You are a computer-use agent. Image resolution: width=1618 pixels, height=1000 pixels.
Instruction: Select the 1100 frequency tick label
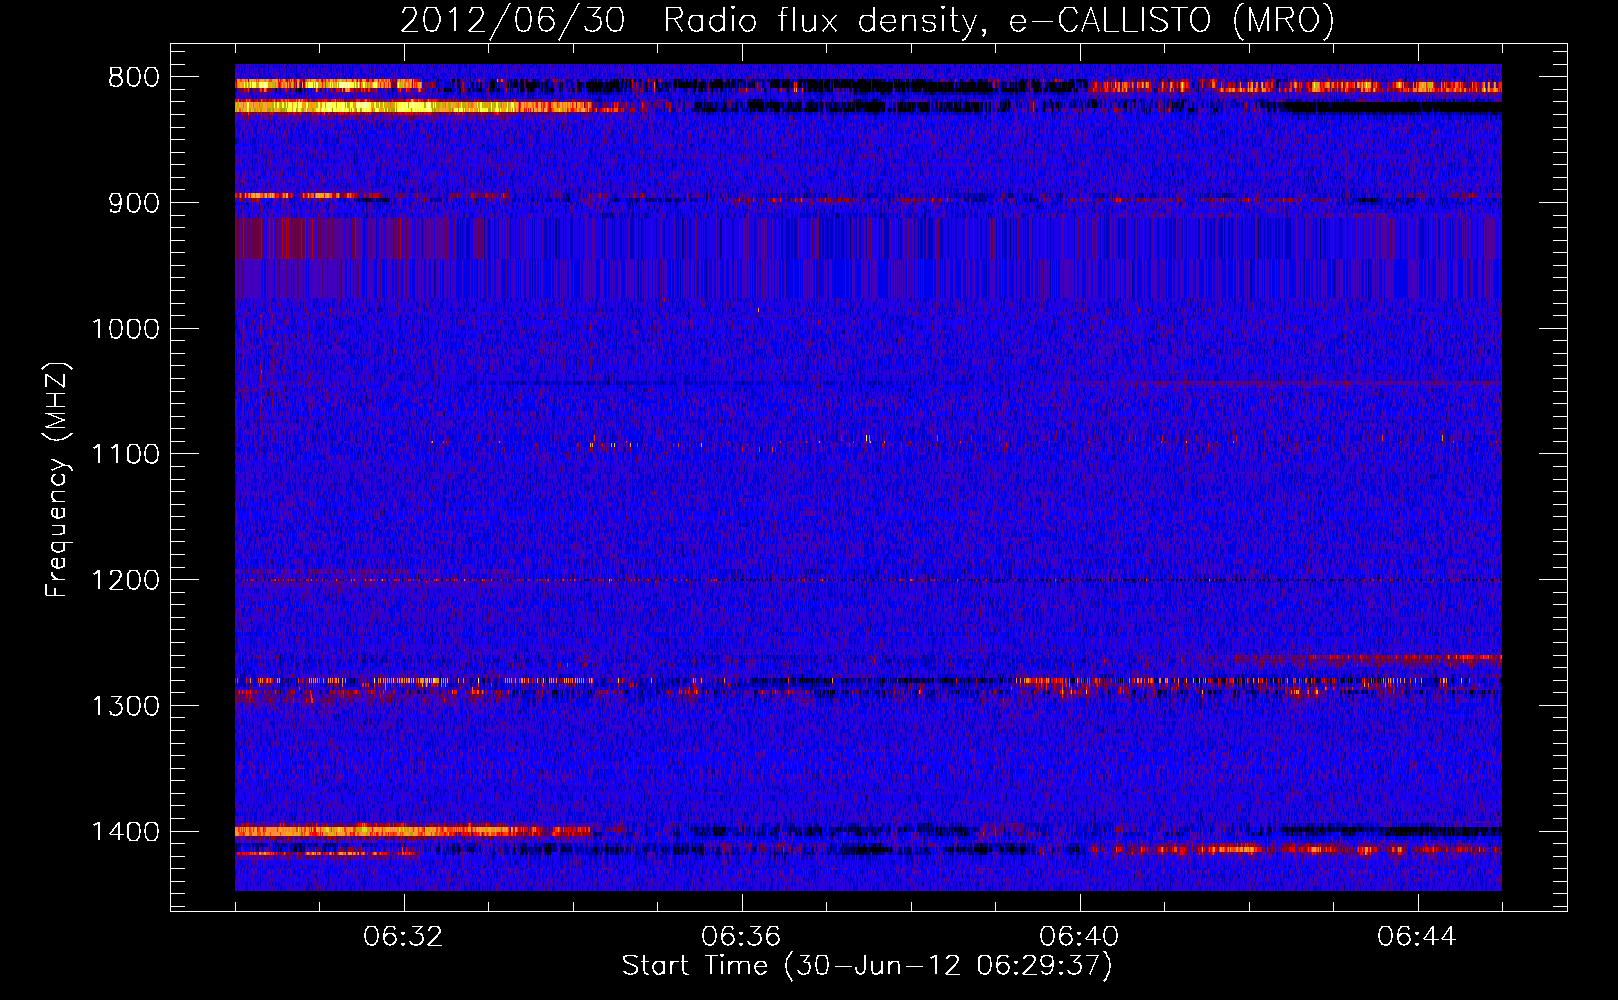[125, 455]
